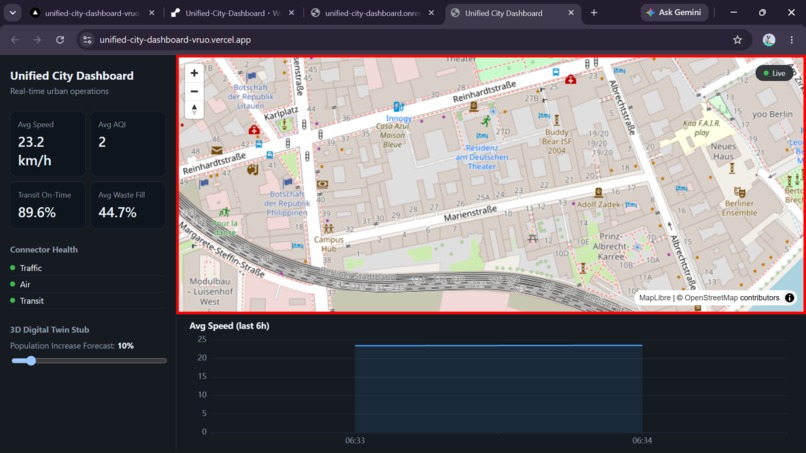The height and width of the screenshot is (453, 806).
Task: Switch to Unified-City-Dashboard W tab
Action: pos(232,13)
